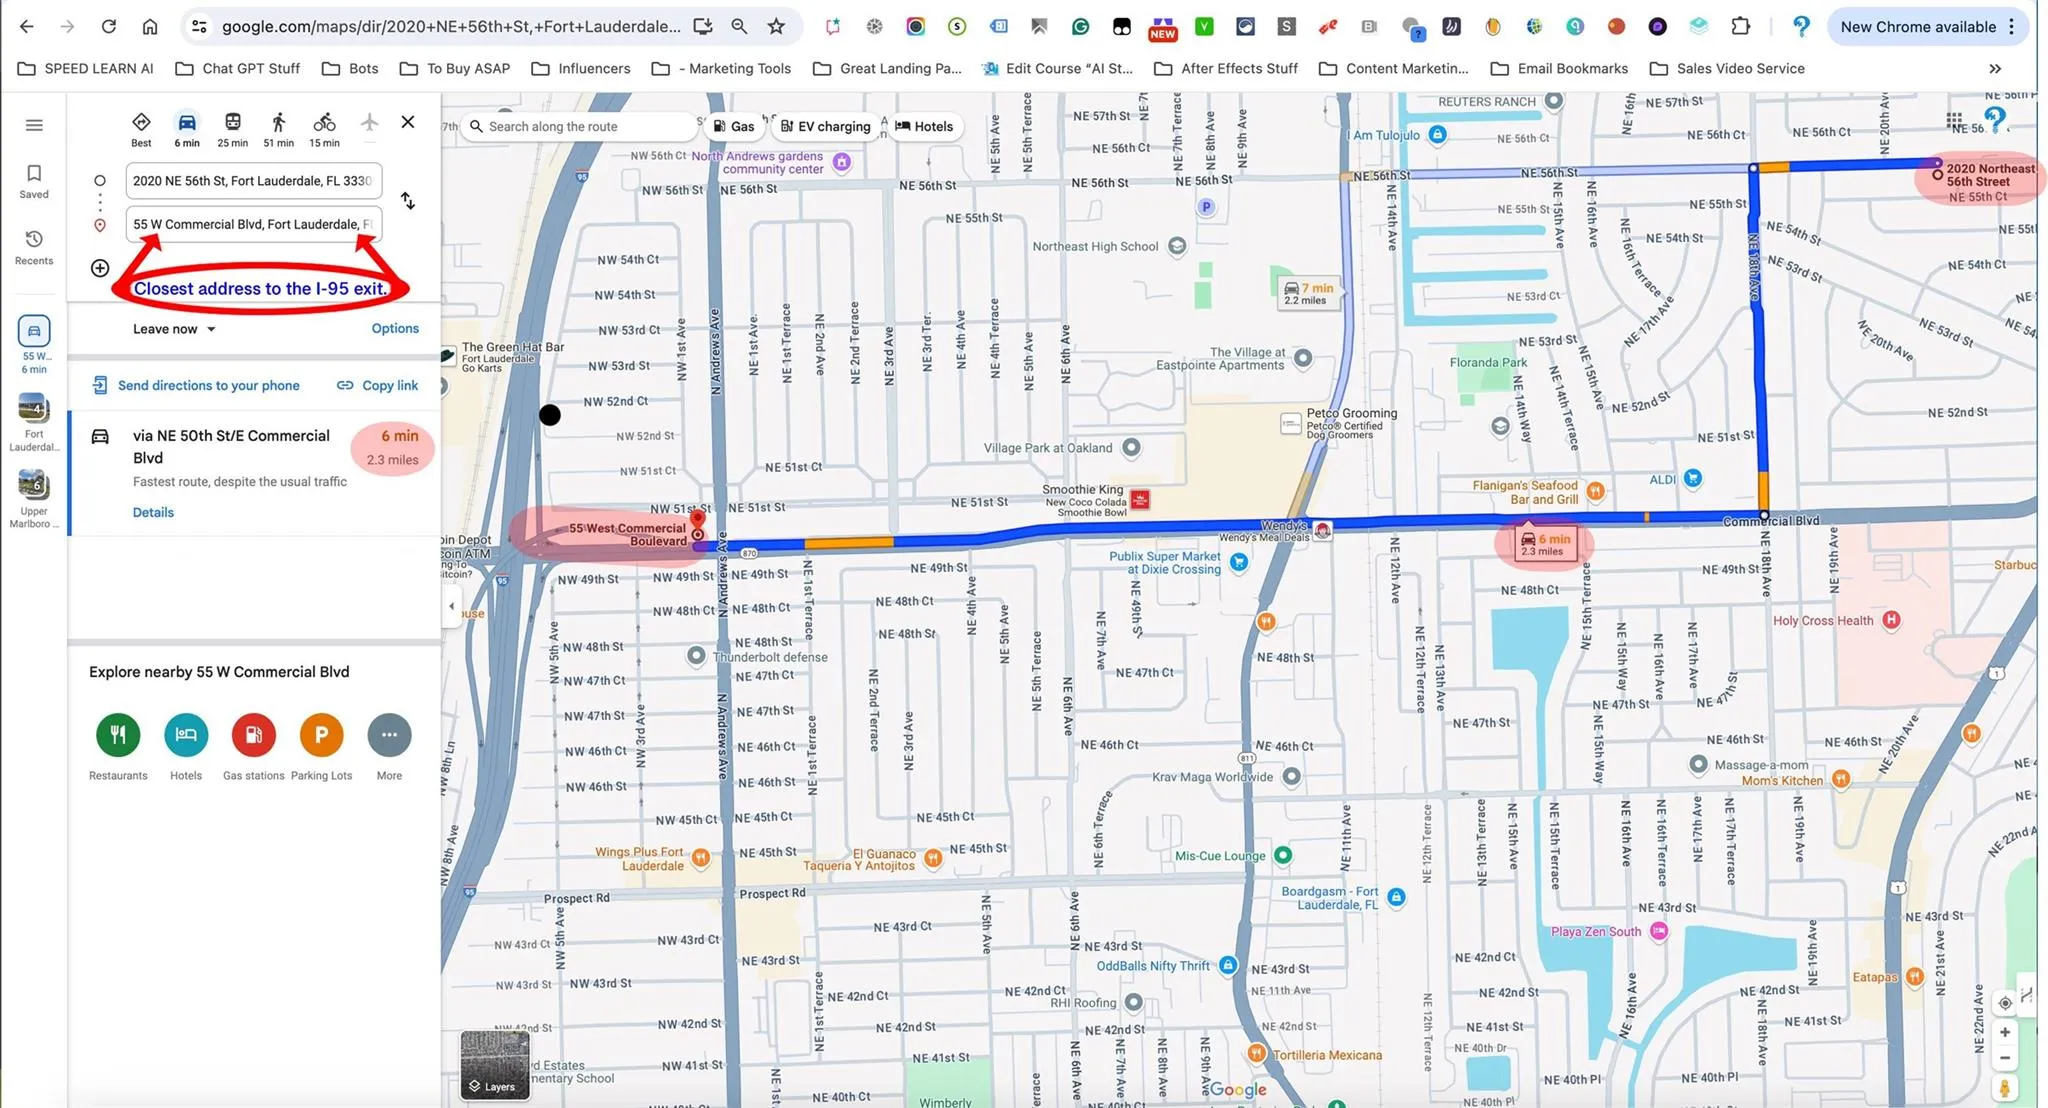
Task: Select the Cycling travel mode icon
Action: [x=324, y=123]
